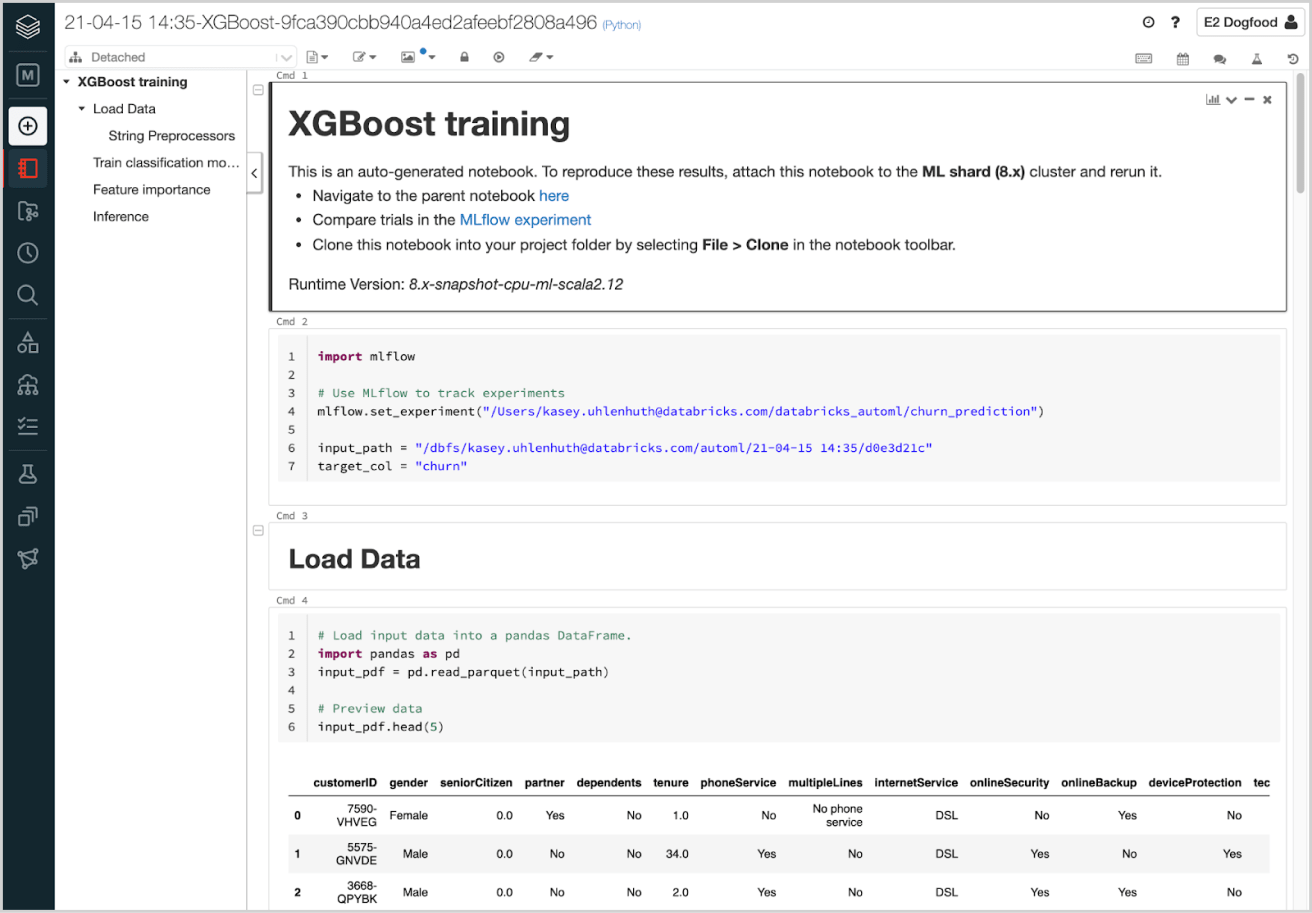Show keyboard shortcuts icon in toolbar

1143,58
